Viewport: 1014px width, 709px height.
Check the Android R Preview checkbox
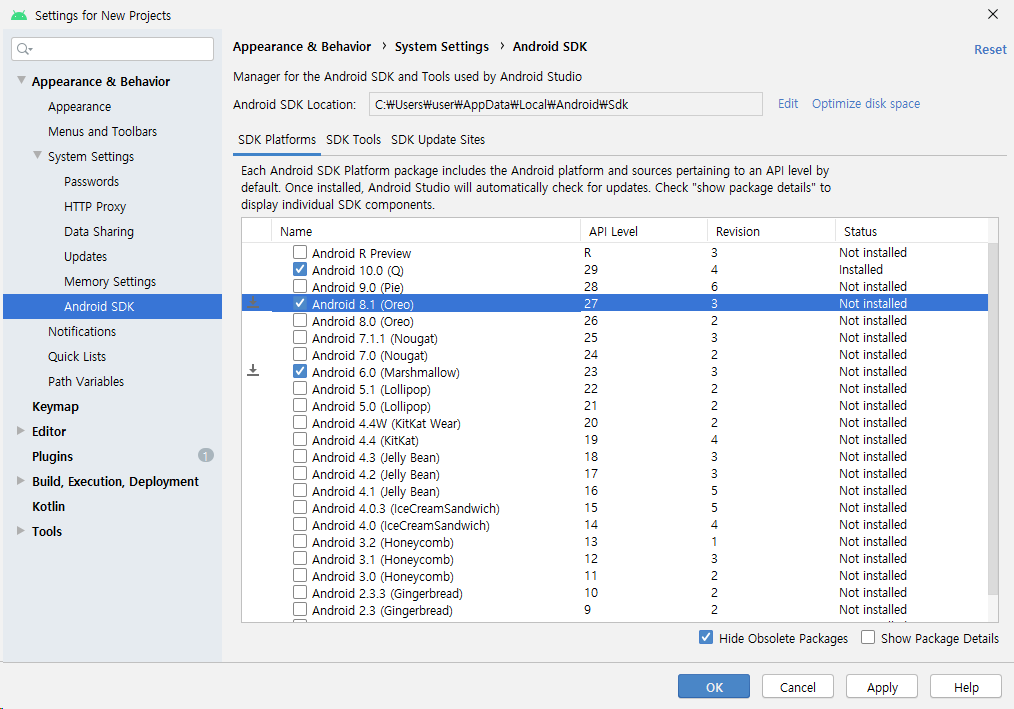coord(300,253)
